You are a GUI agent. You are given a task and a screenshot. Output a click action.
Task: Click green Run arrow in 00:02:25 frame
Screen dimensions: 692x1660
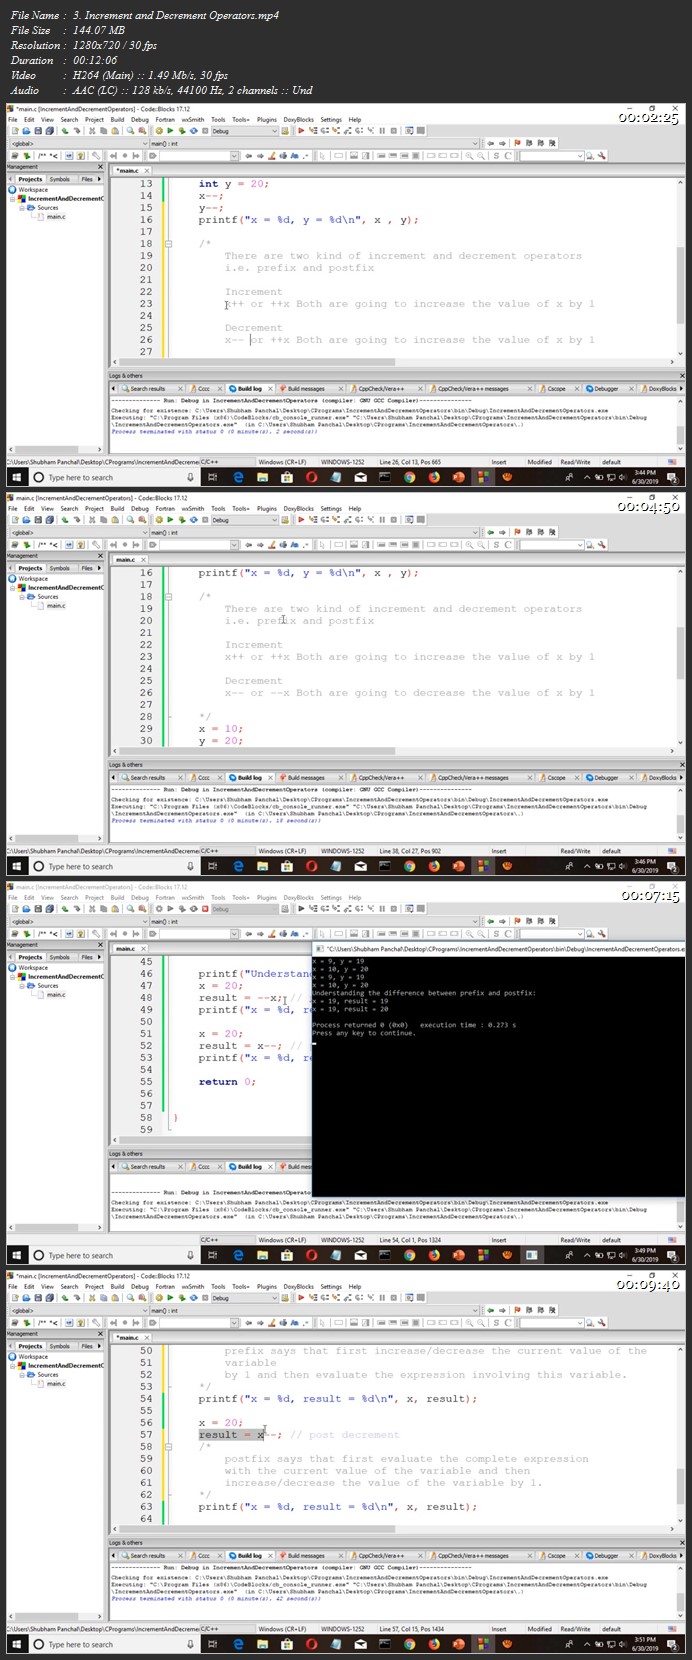coord(170,131)
